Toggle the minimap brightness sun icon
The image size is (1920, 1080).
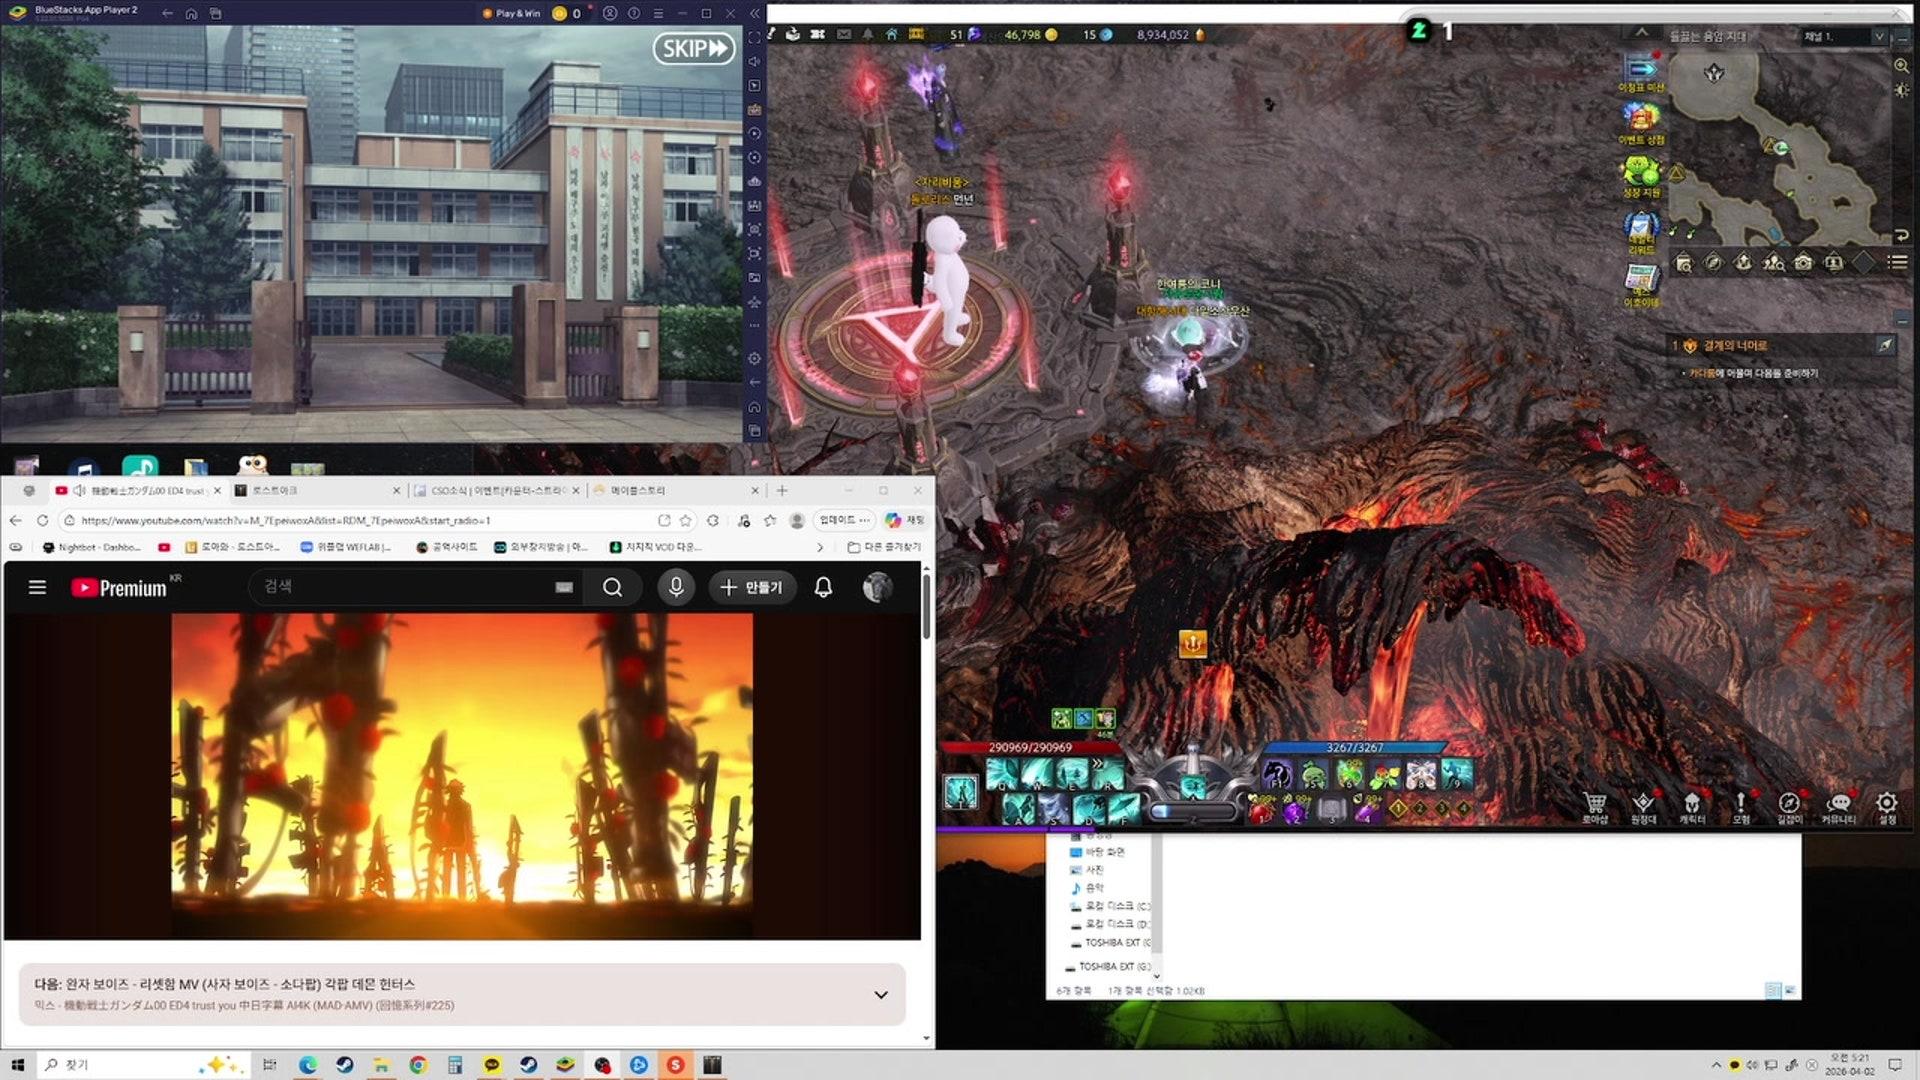(1901, 90)
